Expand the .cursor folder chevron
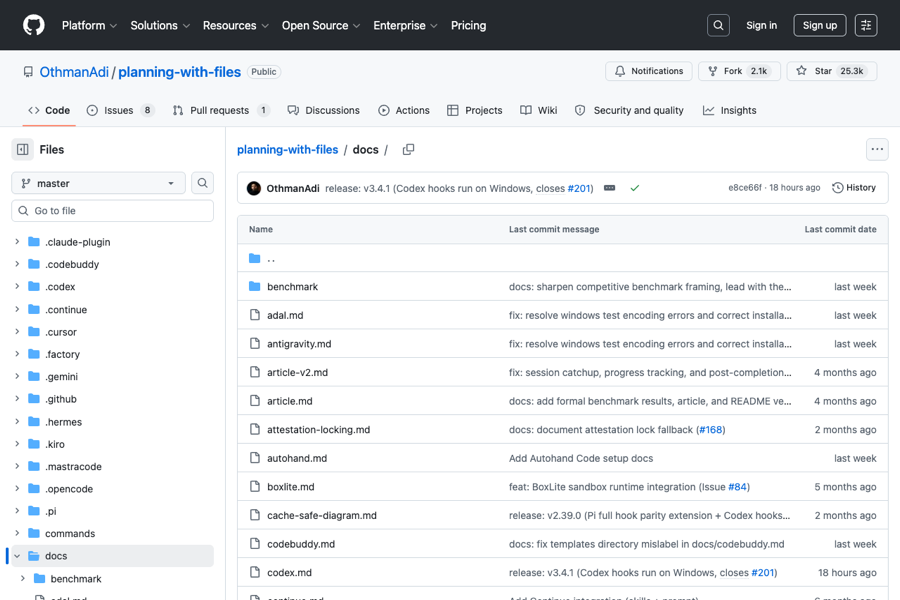 (17, 331)
